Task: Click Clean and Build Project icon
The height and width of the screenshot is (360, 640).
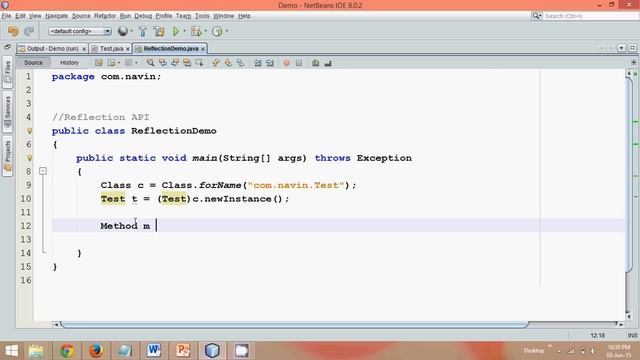Action: tap(159, 31)
